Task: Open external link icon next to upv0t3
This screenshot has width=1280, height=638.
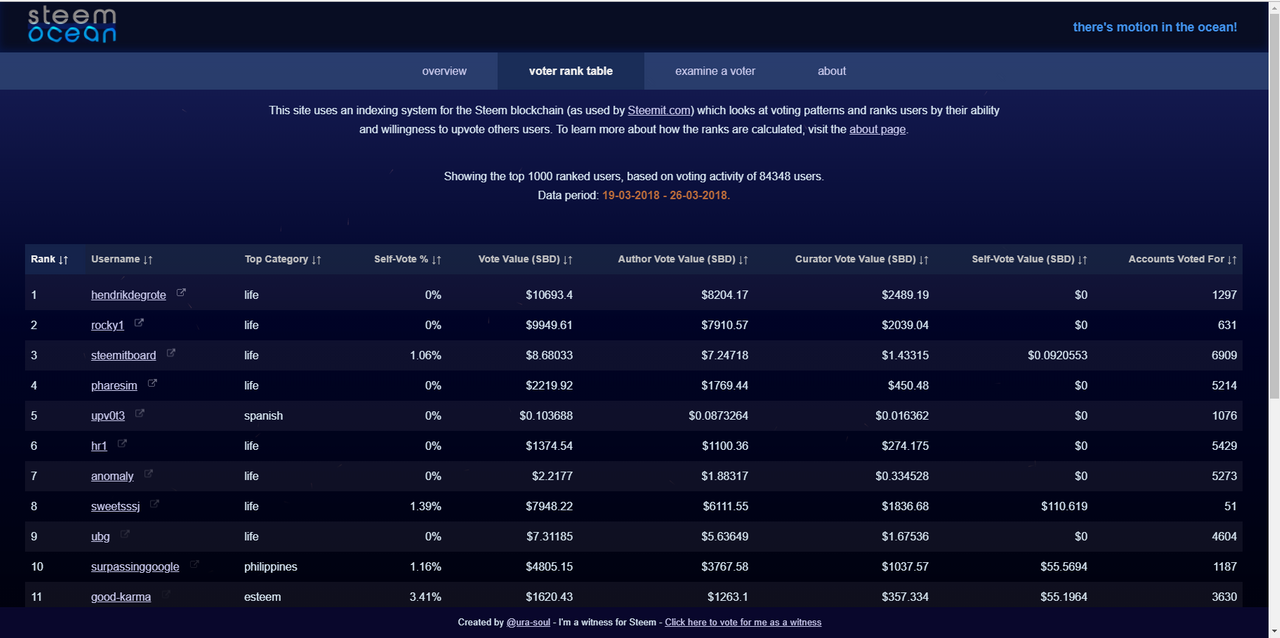Action: coord(140,413)
